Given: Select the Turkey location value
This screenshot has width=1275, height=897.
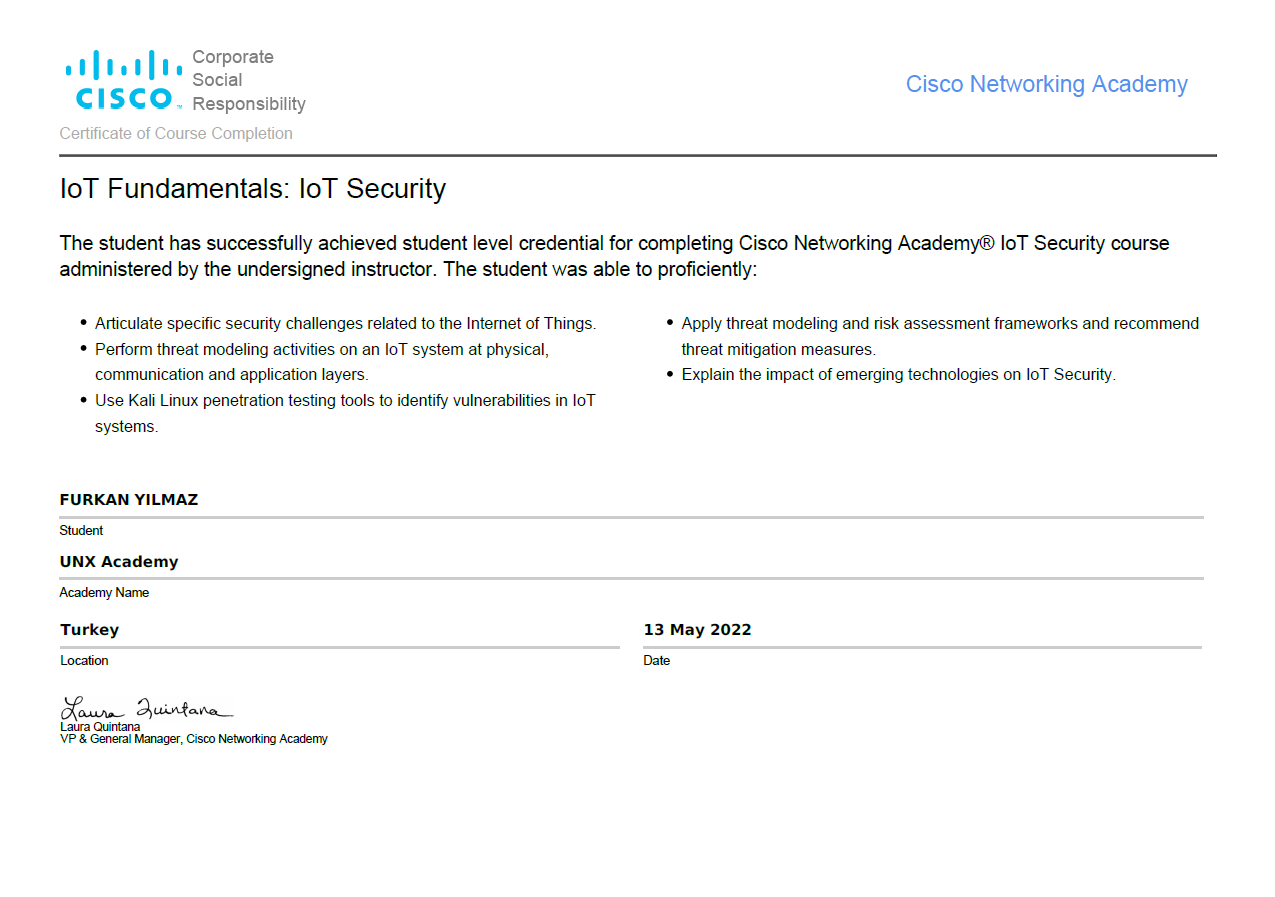Looking at the screenshot, I should 90,630.
